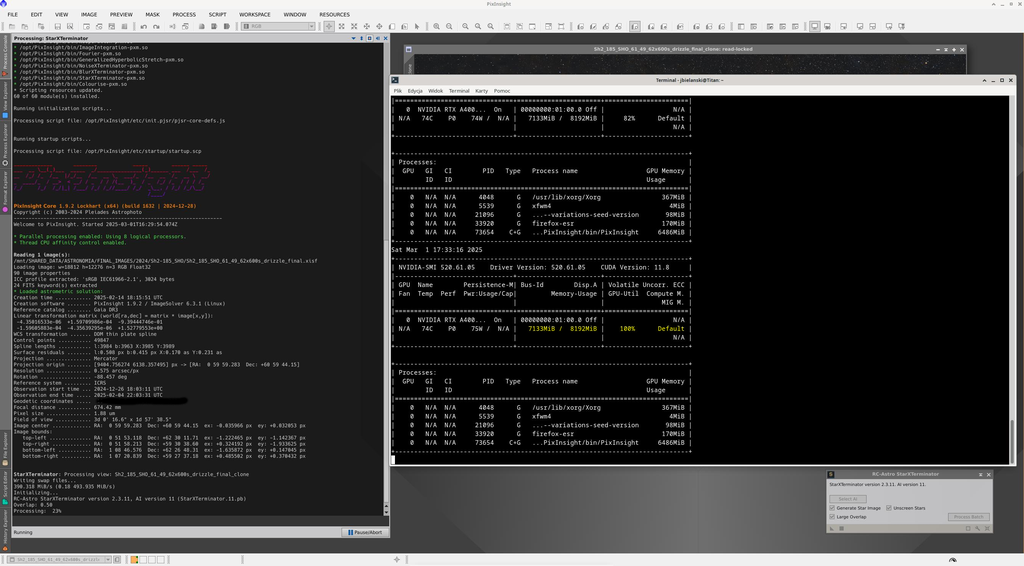
Task: Open the WORKSPACE menu
Action: [x=255, y=14]
